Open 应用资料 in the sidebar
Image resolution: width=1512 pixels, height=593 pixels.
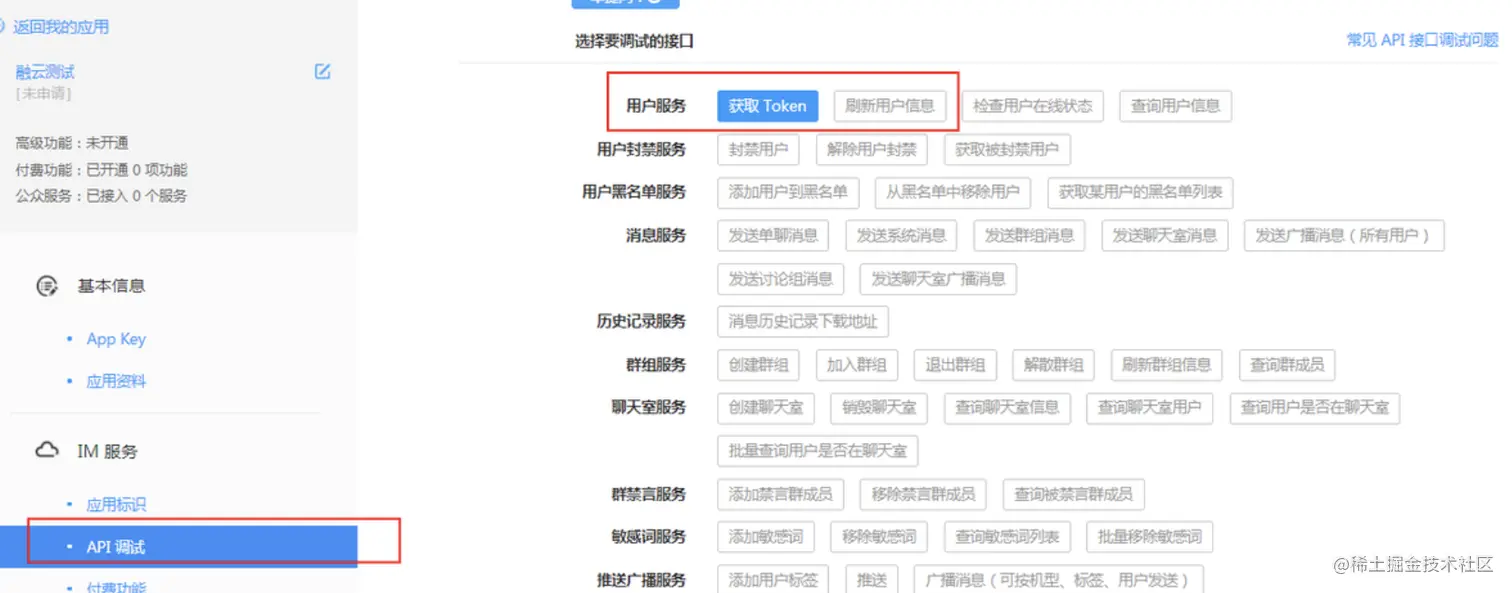click(118, 381)
